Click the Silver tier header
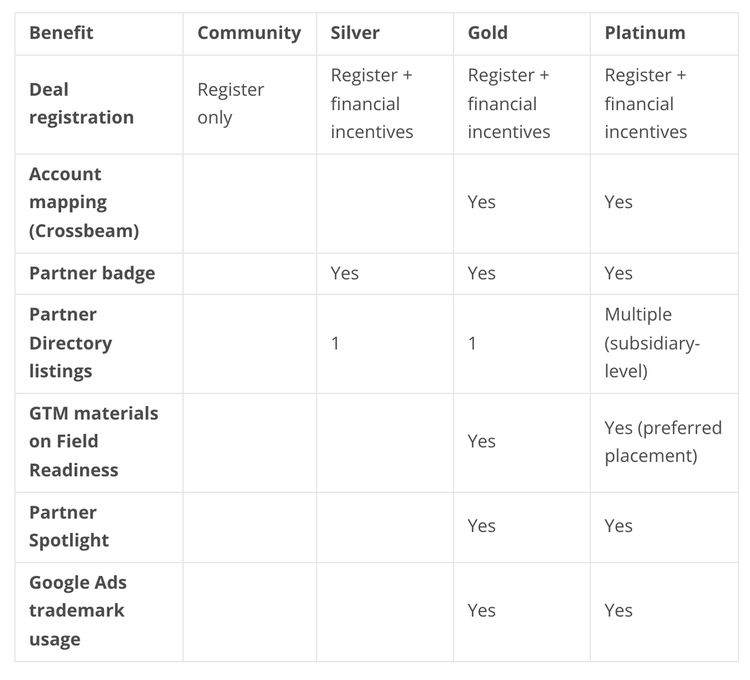The image size is (750, 680). coord(355,33)
